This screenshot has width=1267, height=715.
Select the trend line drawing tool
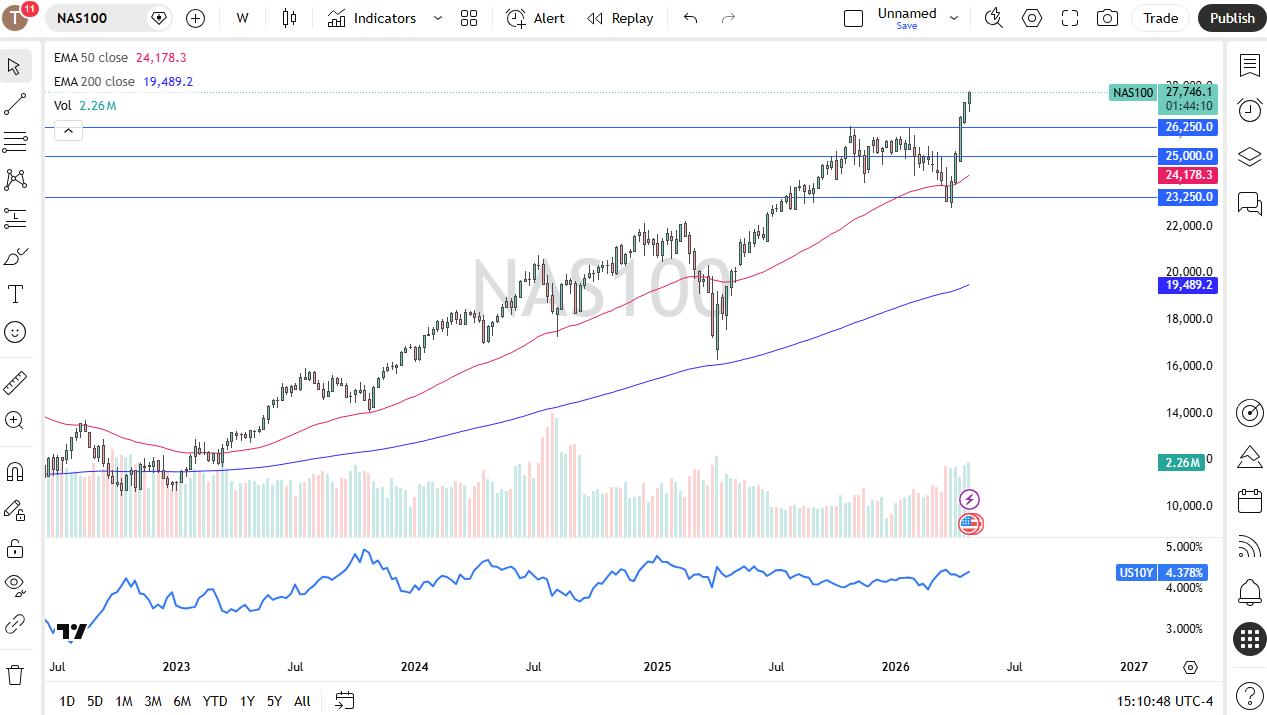(x=15, y=104)
